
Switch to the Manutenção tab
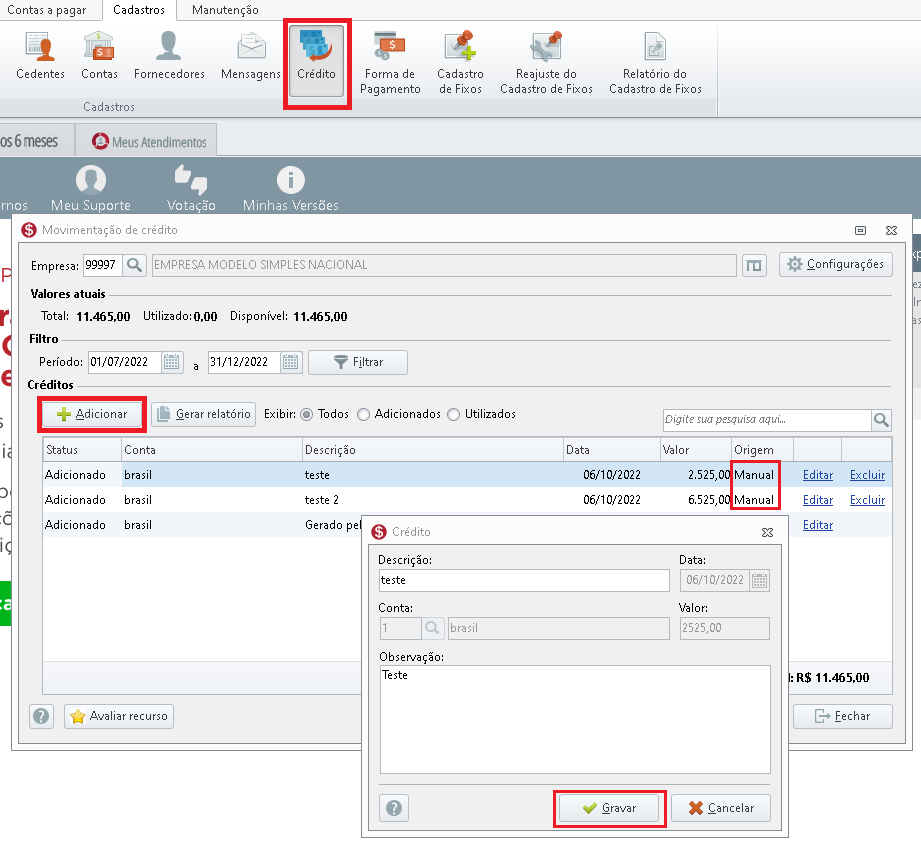click(x=225, y=10)
